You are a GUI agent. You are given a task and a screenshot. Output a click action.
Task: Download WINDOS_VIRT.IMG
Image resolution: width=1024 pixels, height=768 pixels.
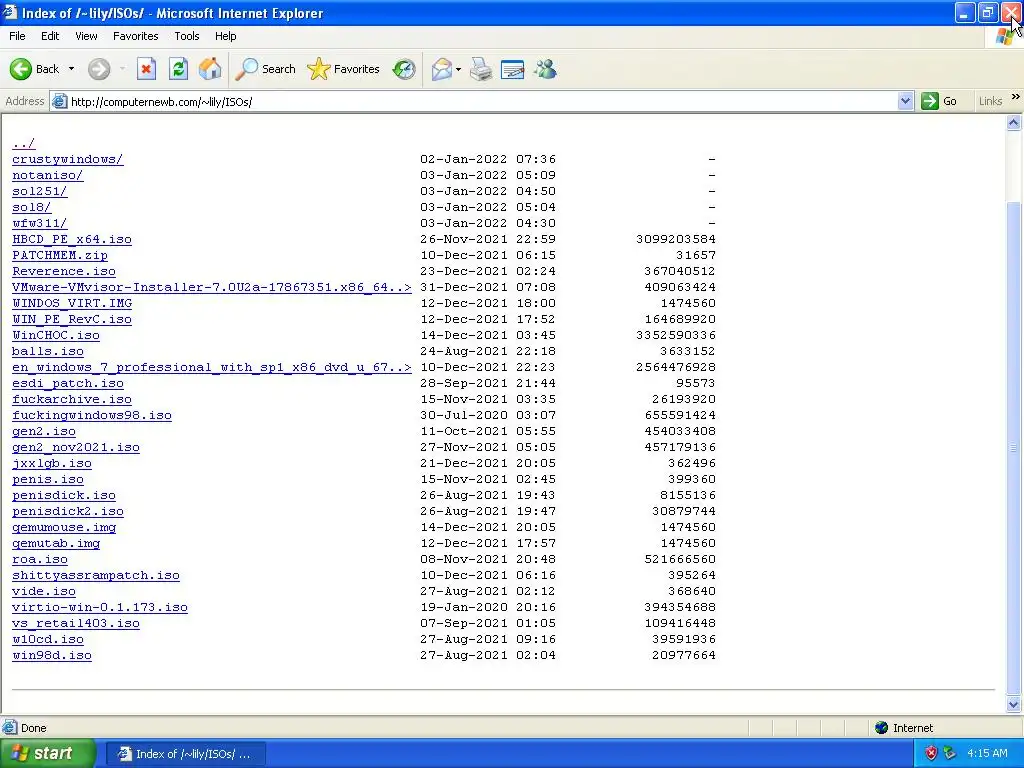point(72,303)
